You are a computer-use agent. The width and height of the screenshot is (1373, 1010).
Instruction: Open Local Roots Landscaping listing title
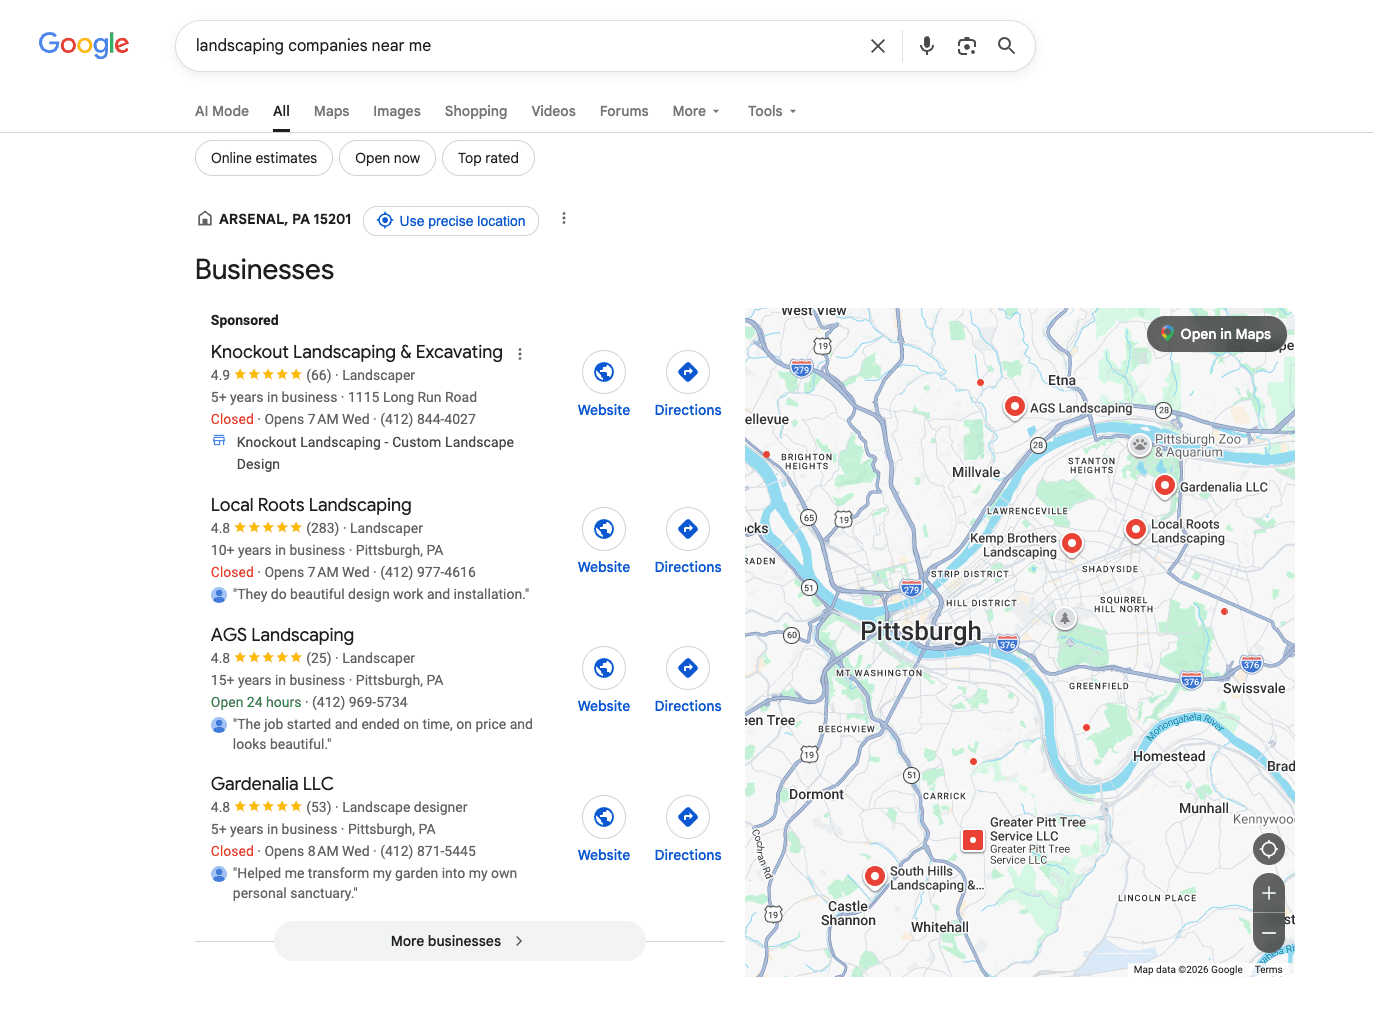(x=311, y=505)
